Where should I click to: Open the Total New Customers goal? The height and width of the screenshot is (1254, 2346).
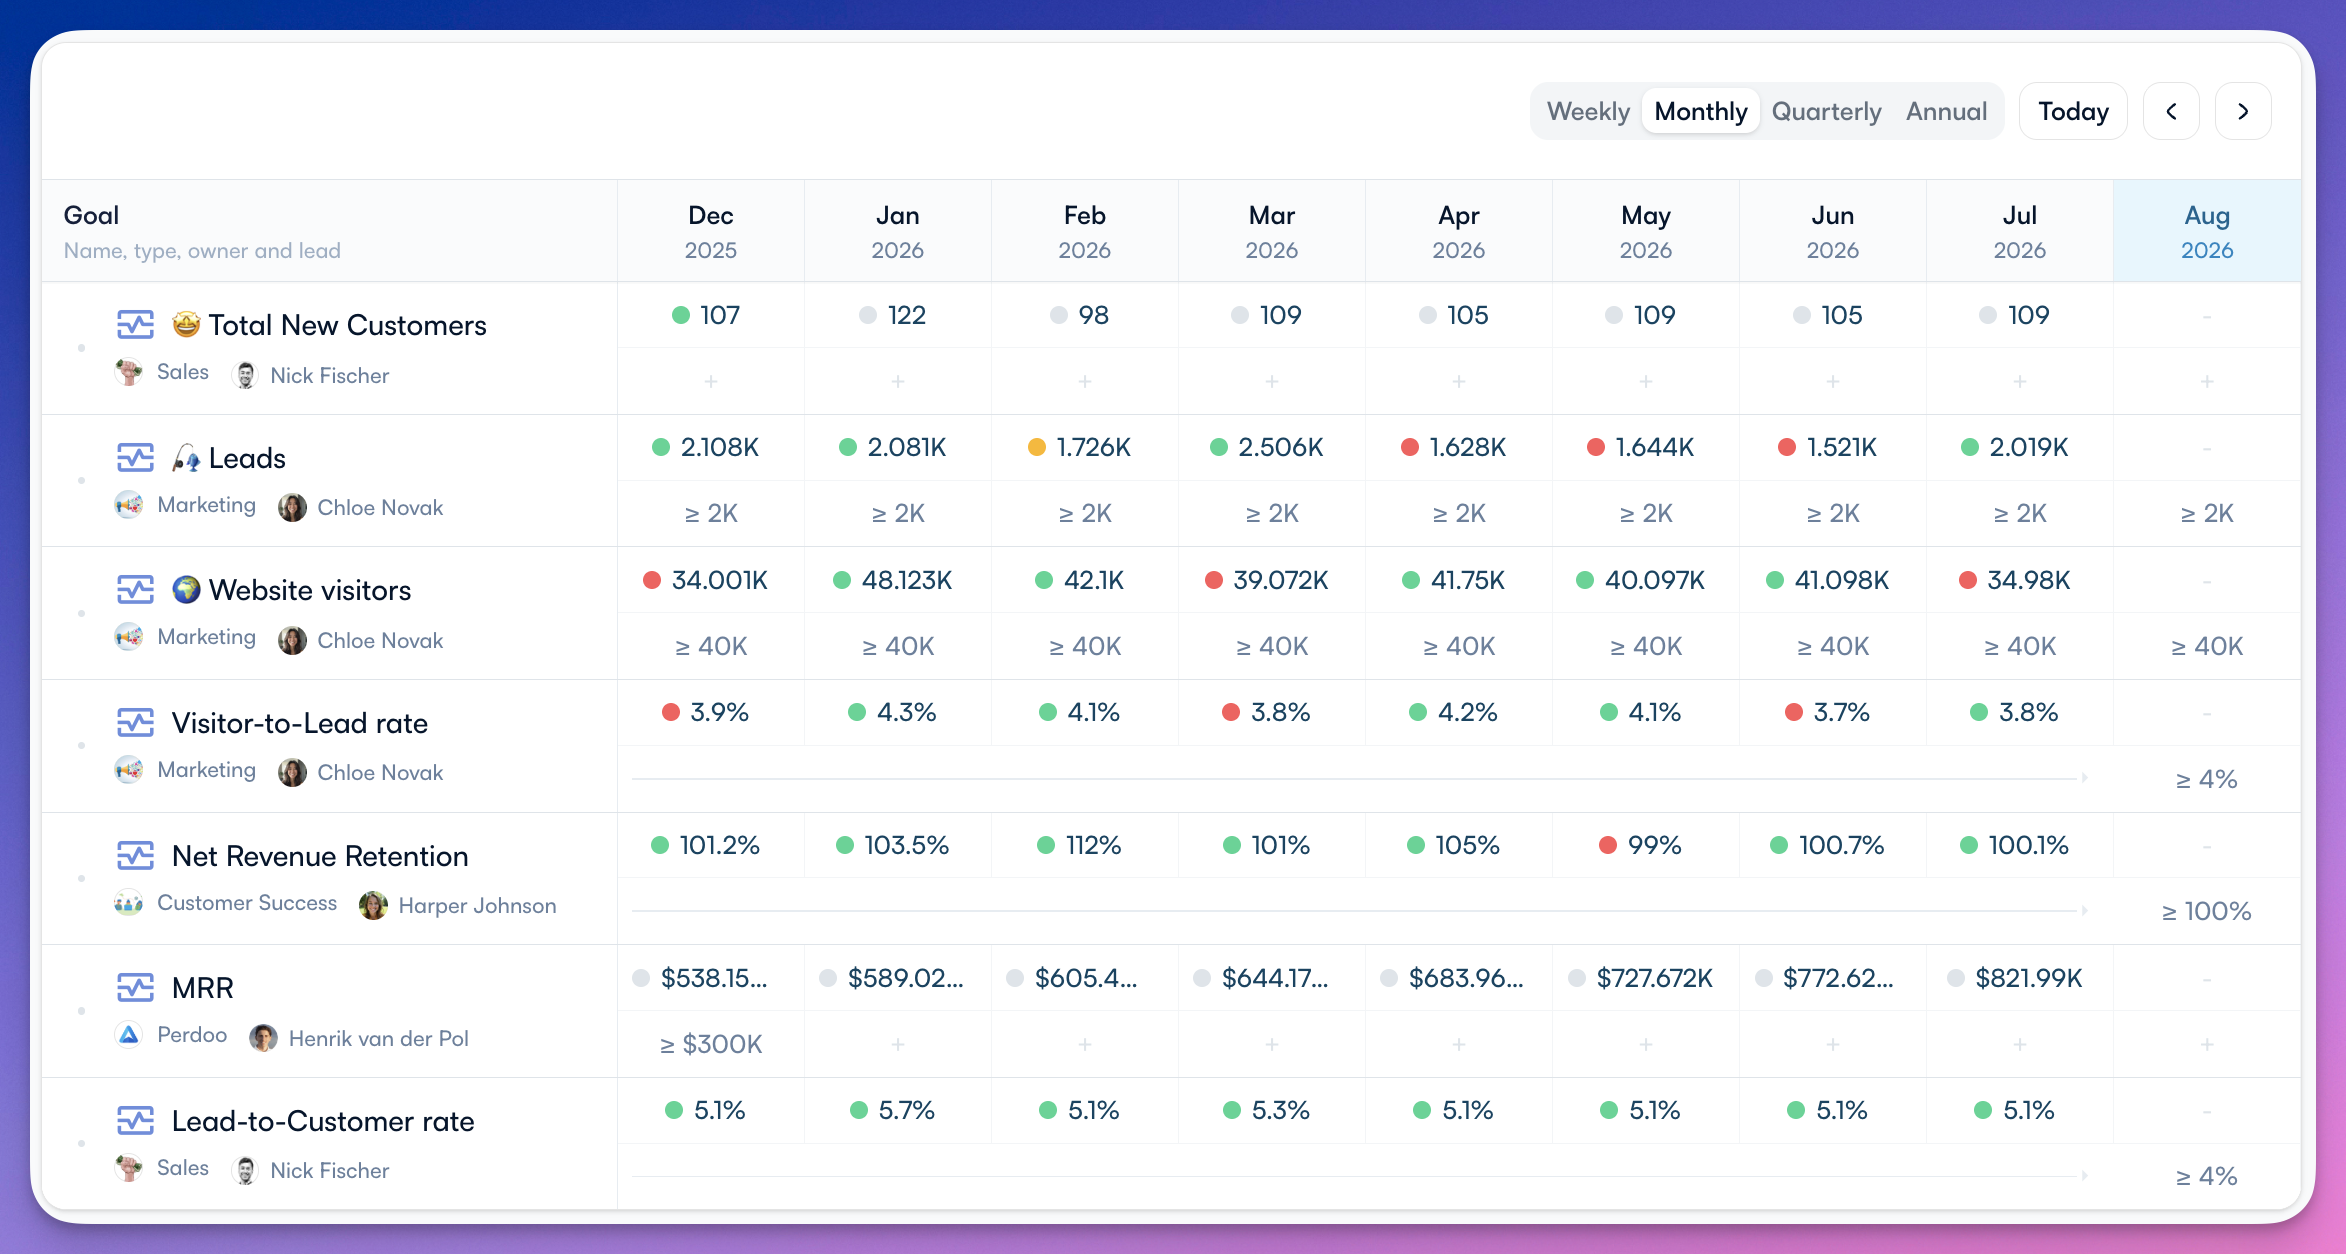tap(347, 325)
